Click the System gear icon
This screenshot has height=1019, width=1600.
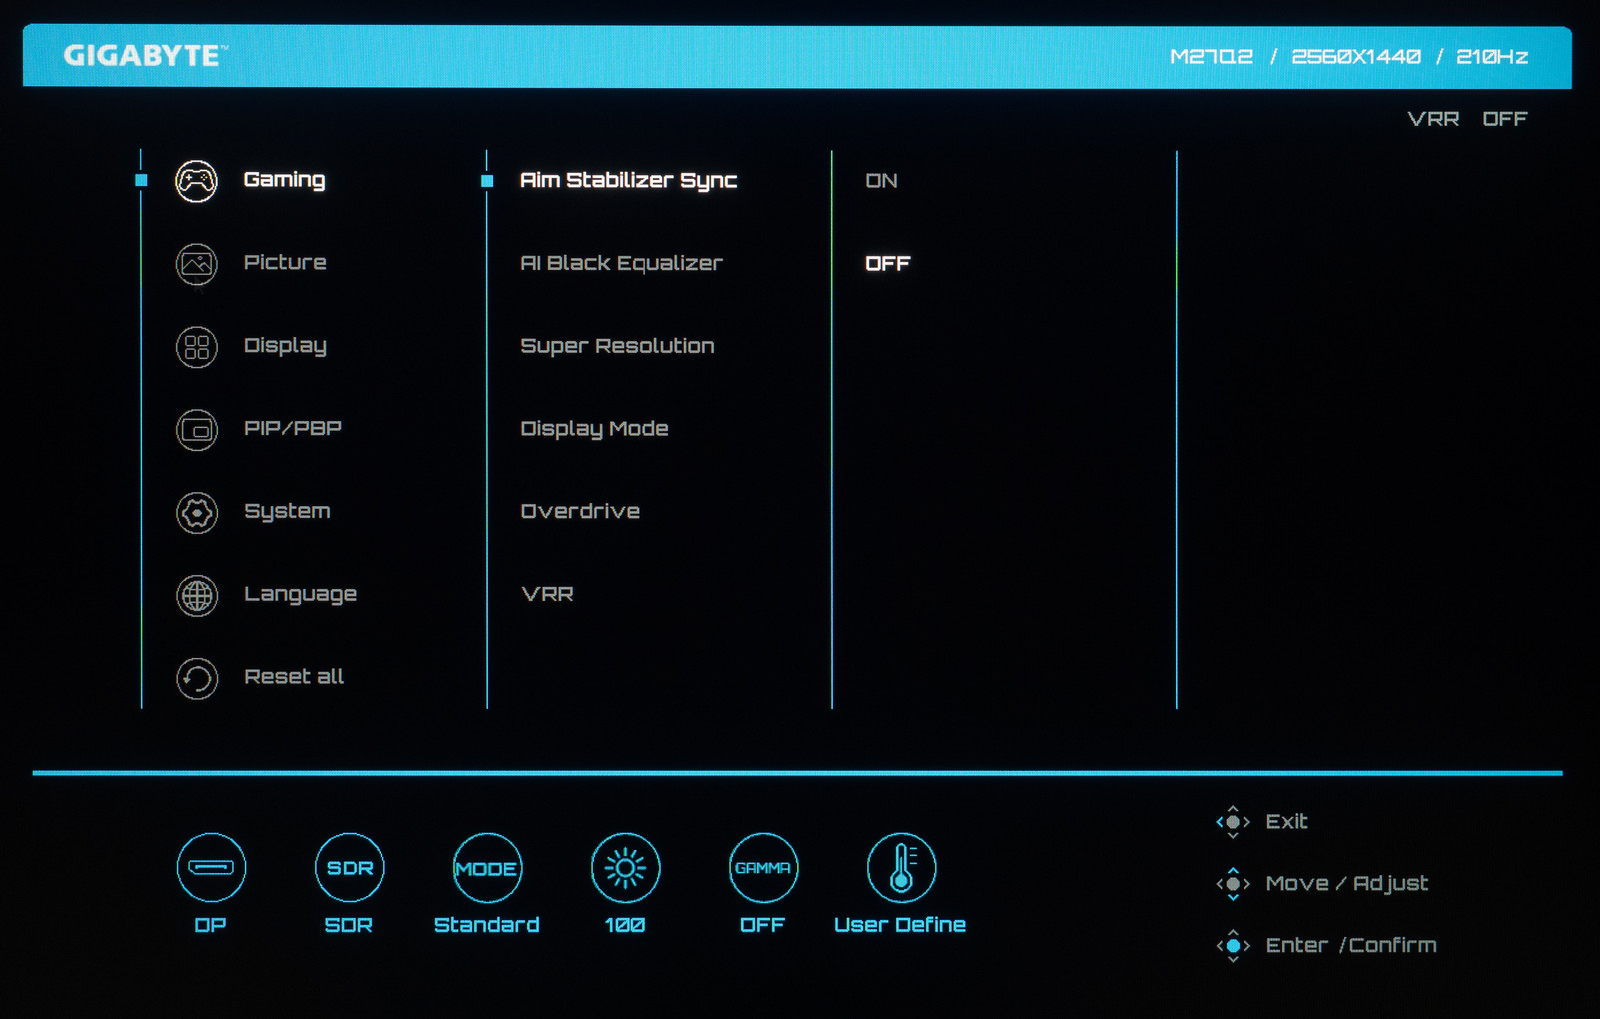click(197, 513)
